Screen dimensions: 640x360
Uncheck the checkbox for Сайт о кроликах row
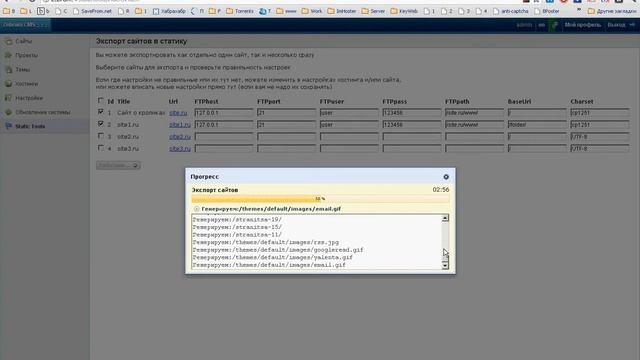(101, 111)
